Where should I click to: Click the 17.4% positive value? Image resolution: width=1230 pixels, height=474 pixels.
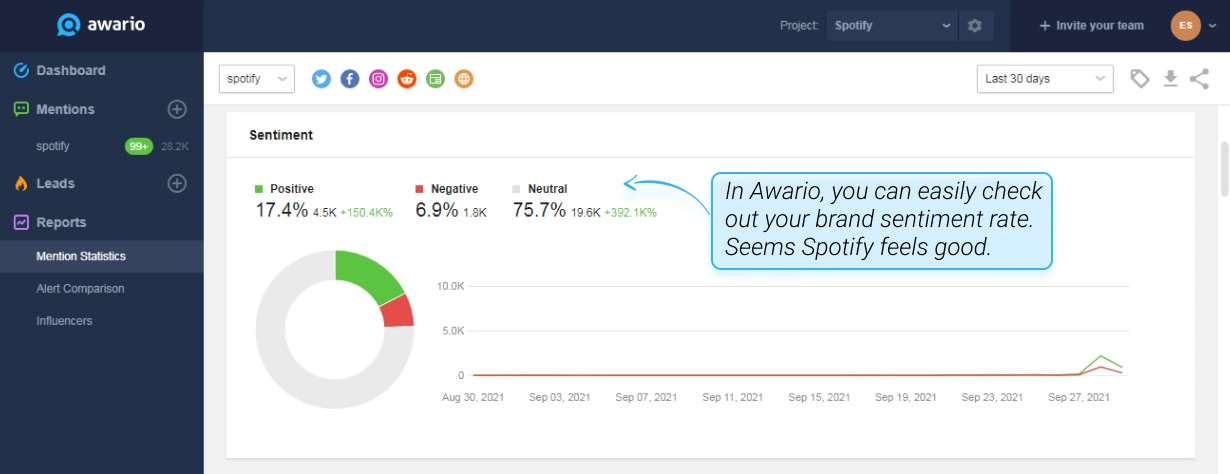click(x=282, y=210)
